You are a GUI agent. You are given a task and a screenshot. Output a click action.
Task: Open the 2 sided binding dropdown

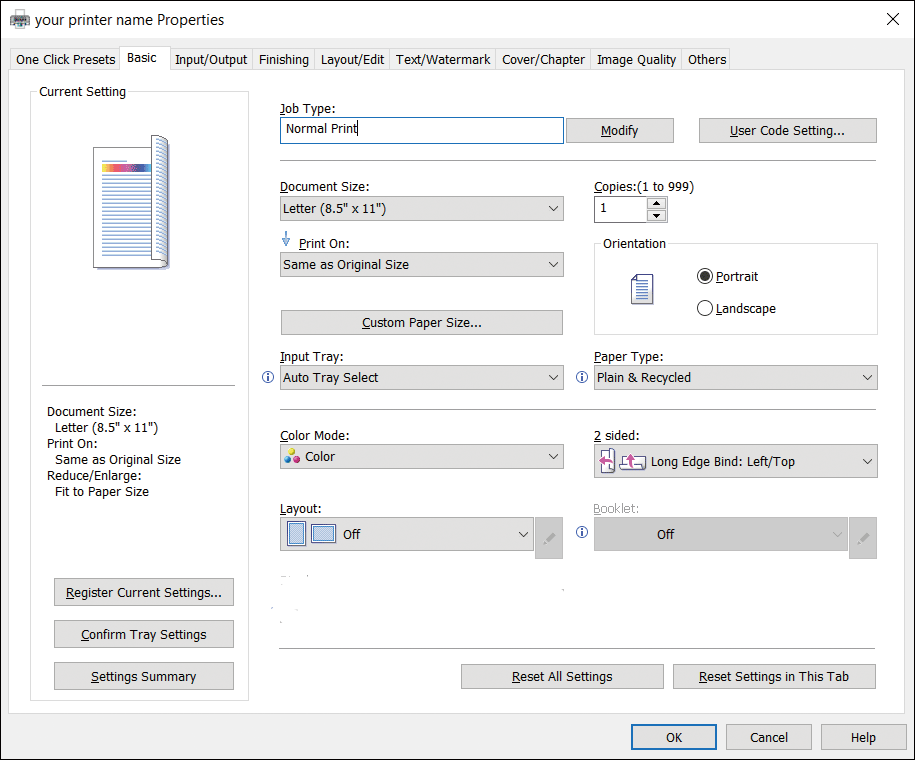(736, 462)
